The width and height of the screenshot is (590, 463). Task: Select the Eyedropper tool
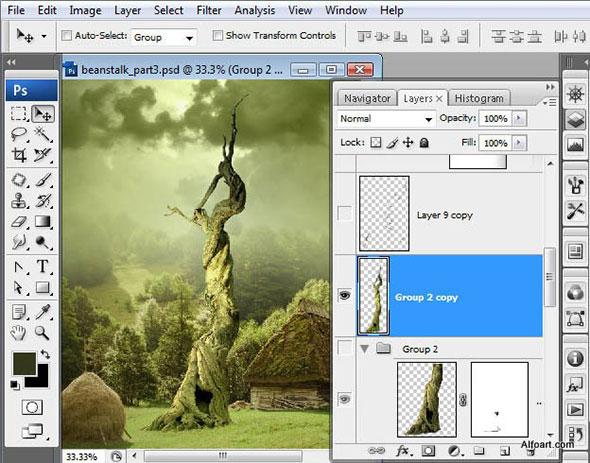point(43,312)
